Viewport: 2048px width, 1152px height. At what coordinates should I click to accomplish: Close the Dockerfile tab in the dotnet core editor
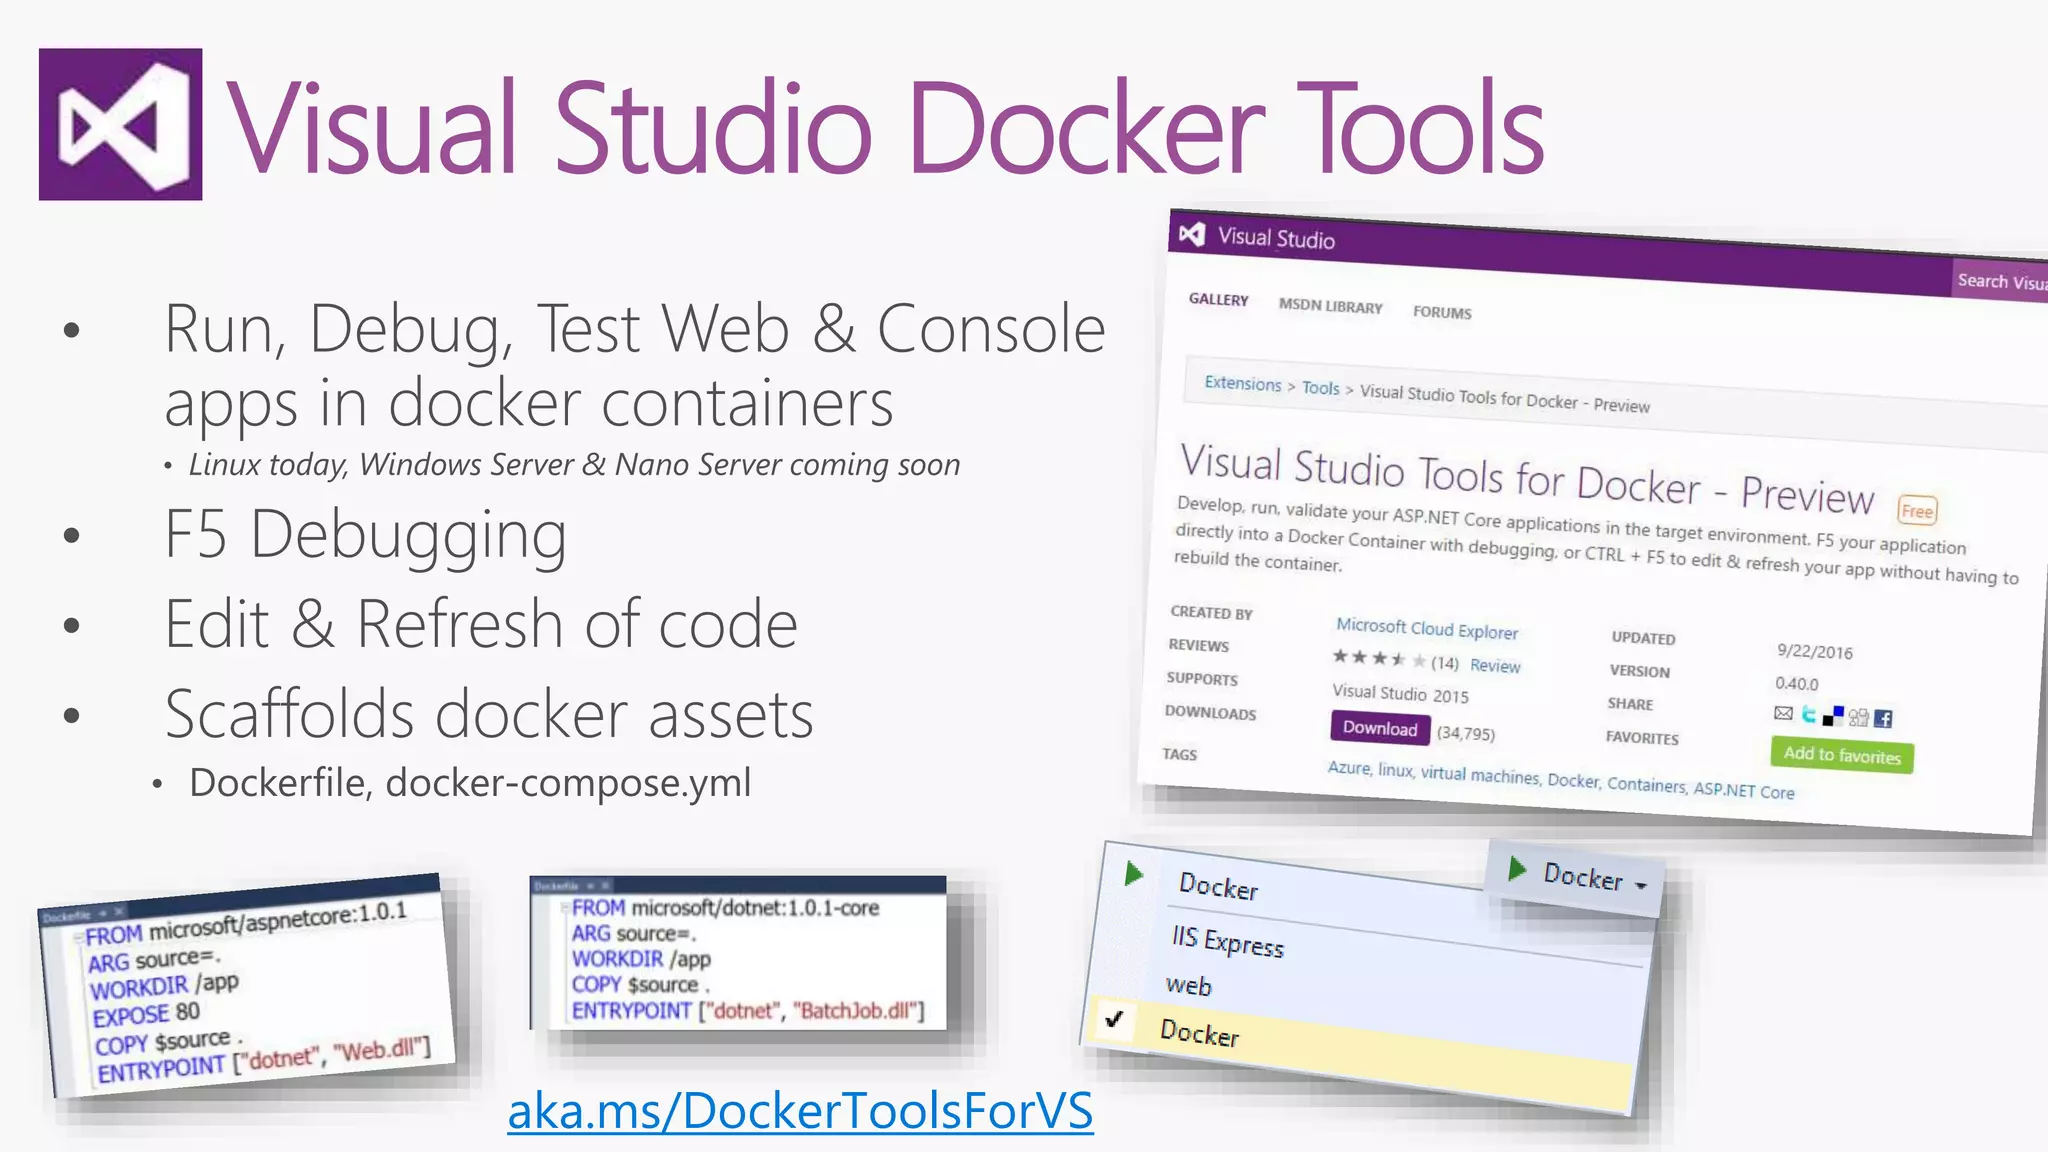[605, 886]
